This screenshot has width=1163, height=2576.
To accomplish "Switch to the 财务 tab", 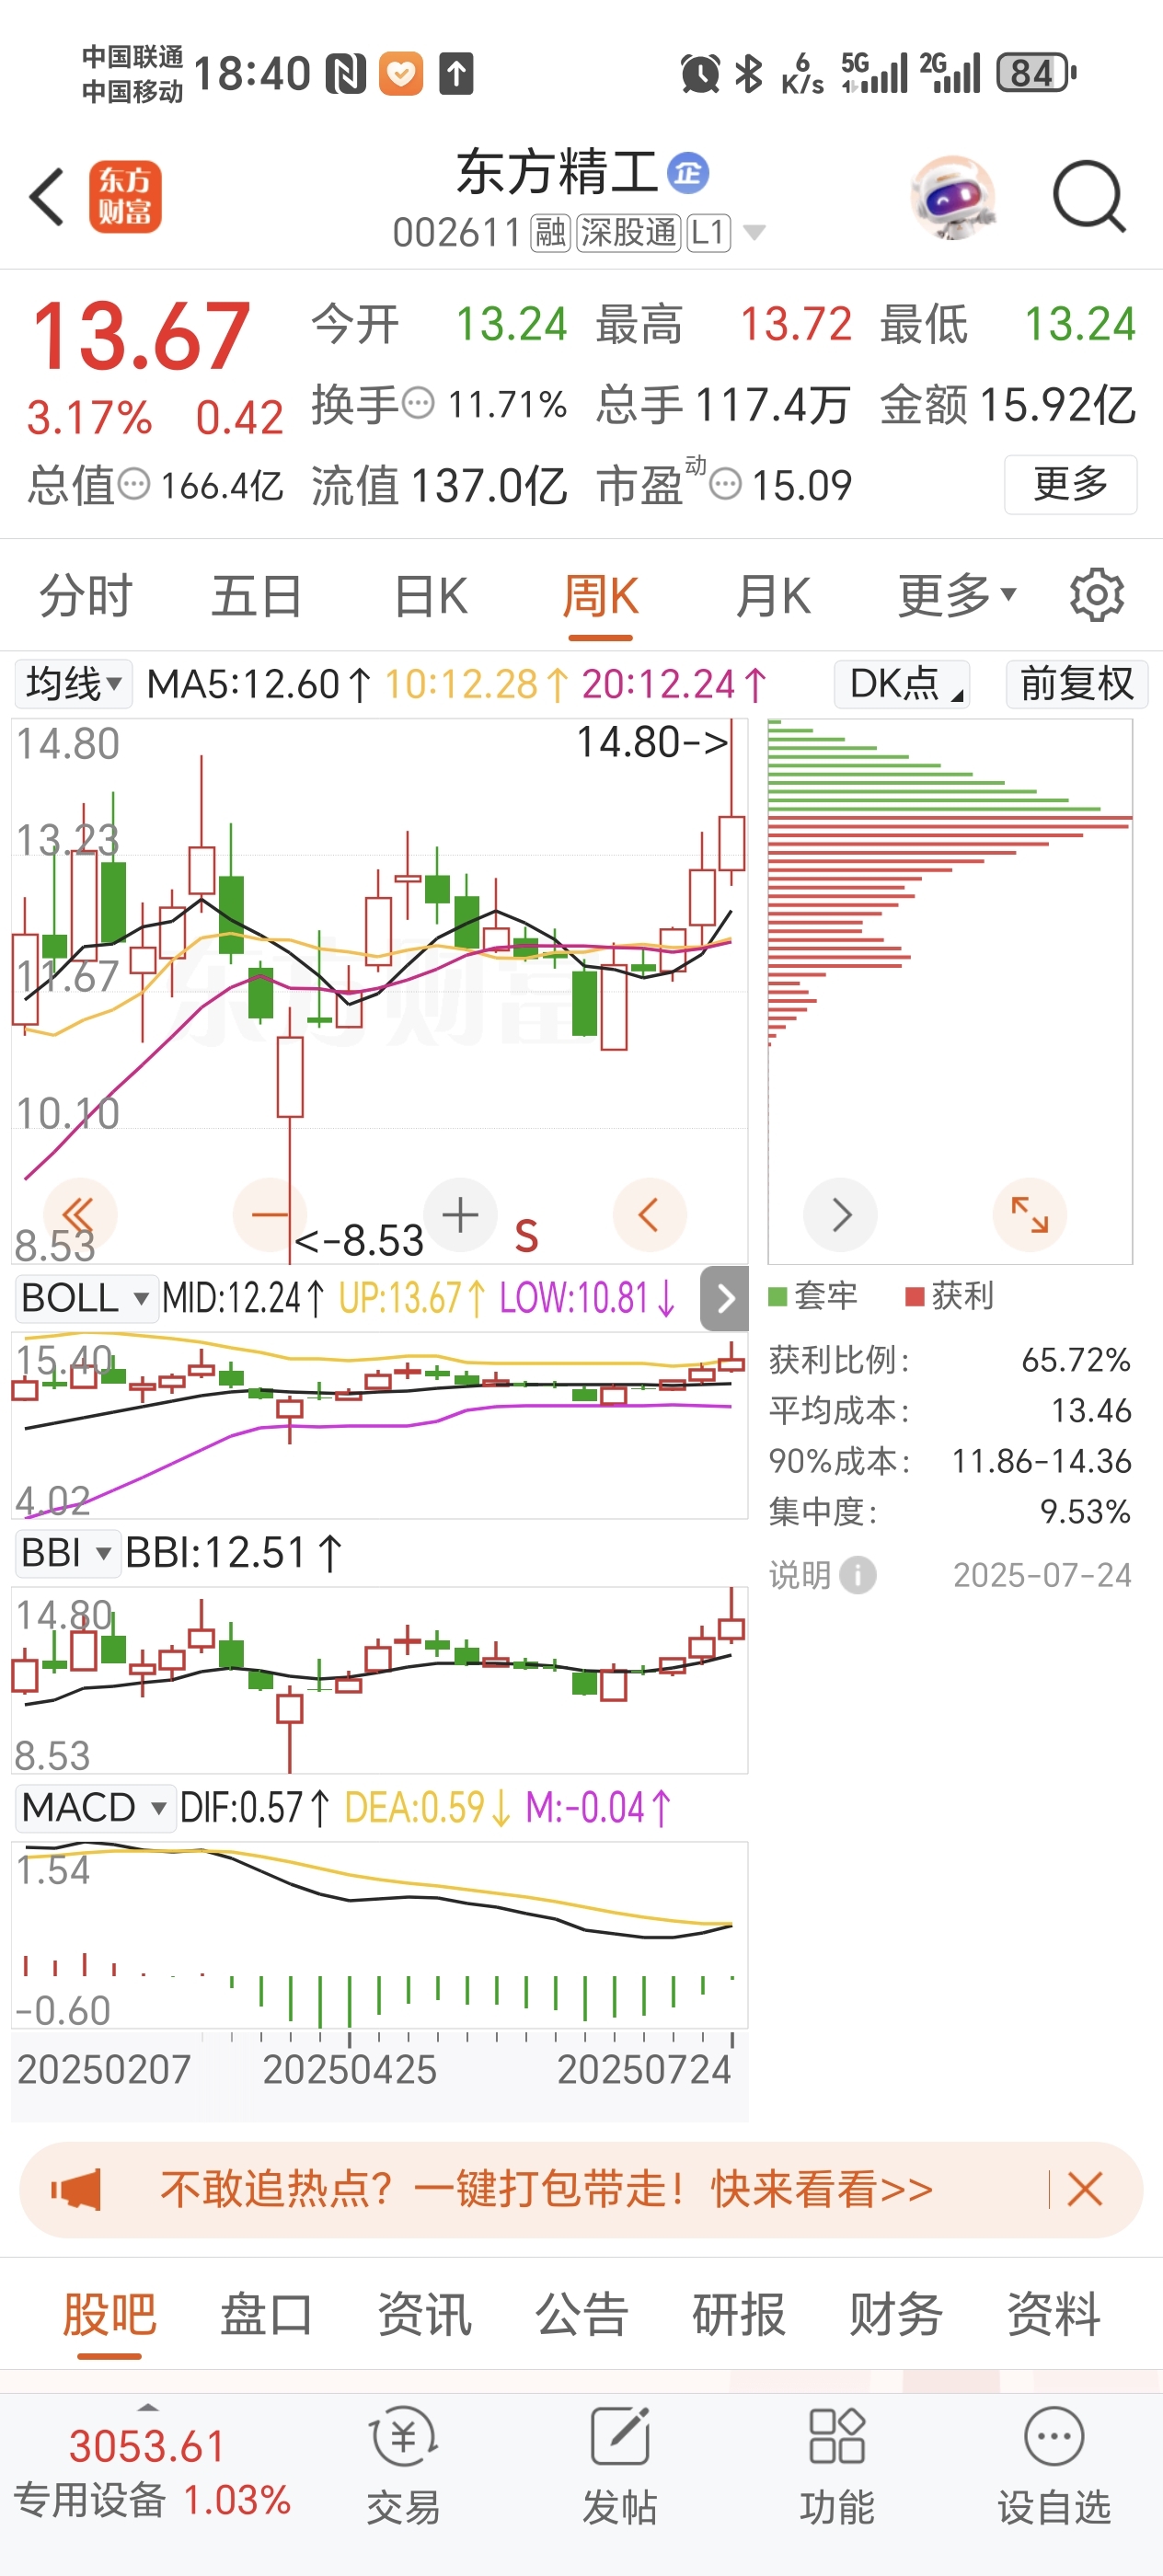I will click(896, 2315).
